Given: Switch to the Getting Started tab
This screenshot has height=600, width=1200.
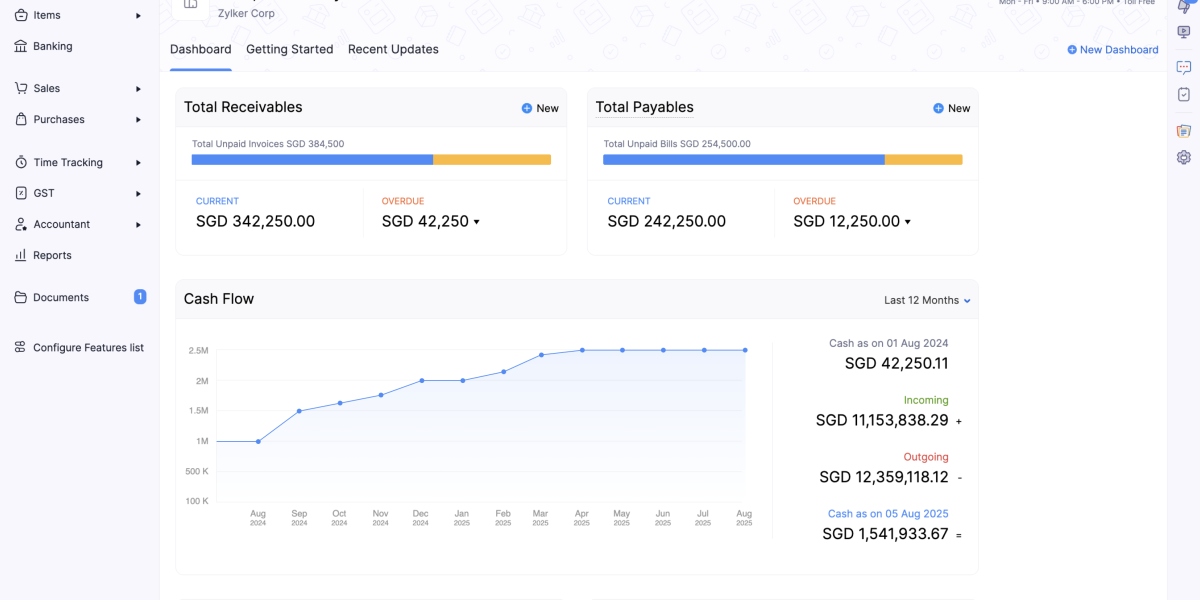Looking at the screenshot, I should 289,49.
